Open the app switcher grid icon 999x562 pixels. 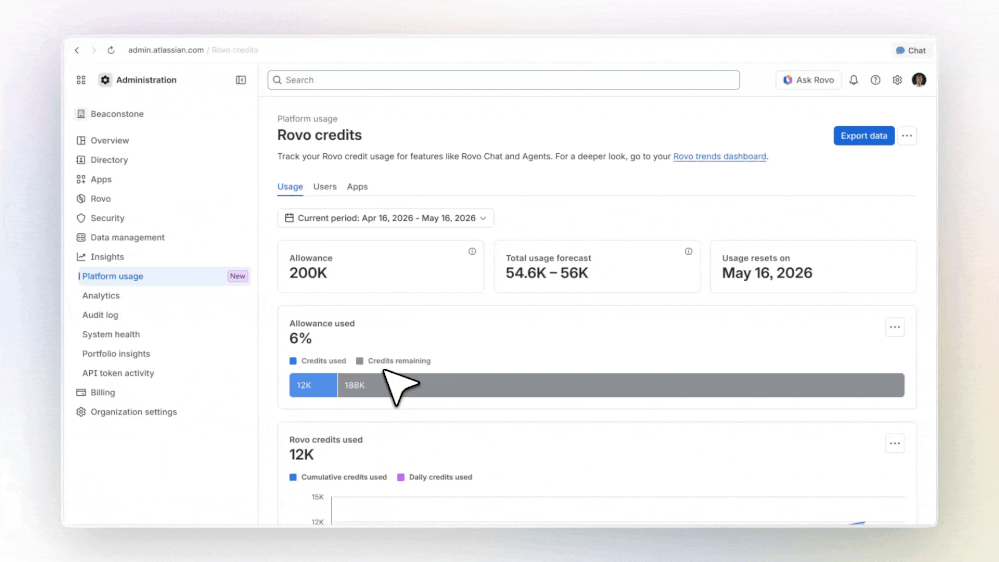(81, 80)
